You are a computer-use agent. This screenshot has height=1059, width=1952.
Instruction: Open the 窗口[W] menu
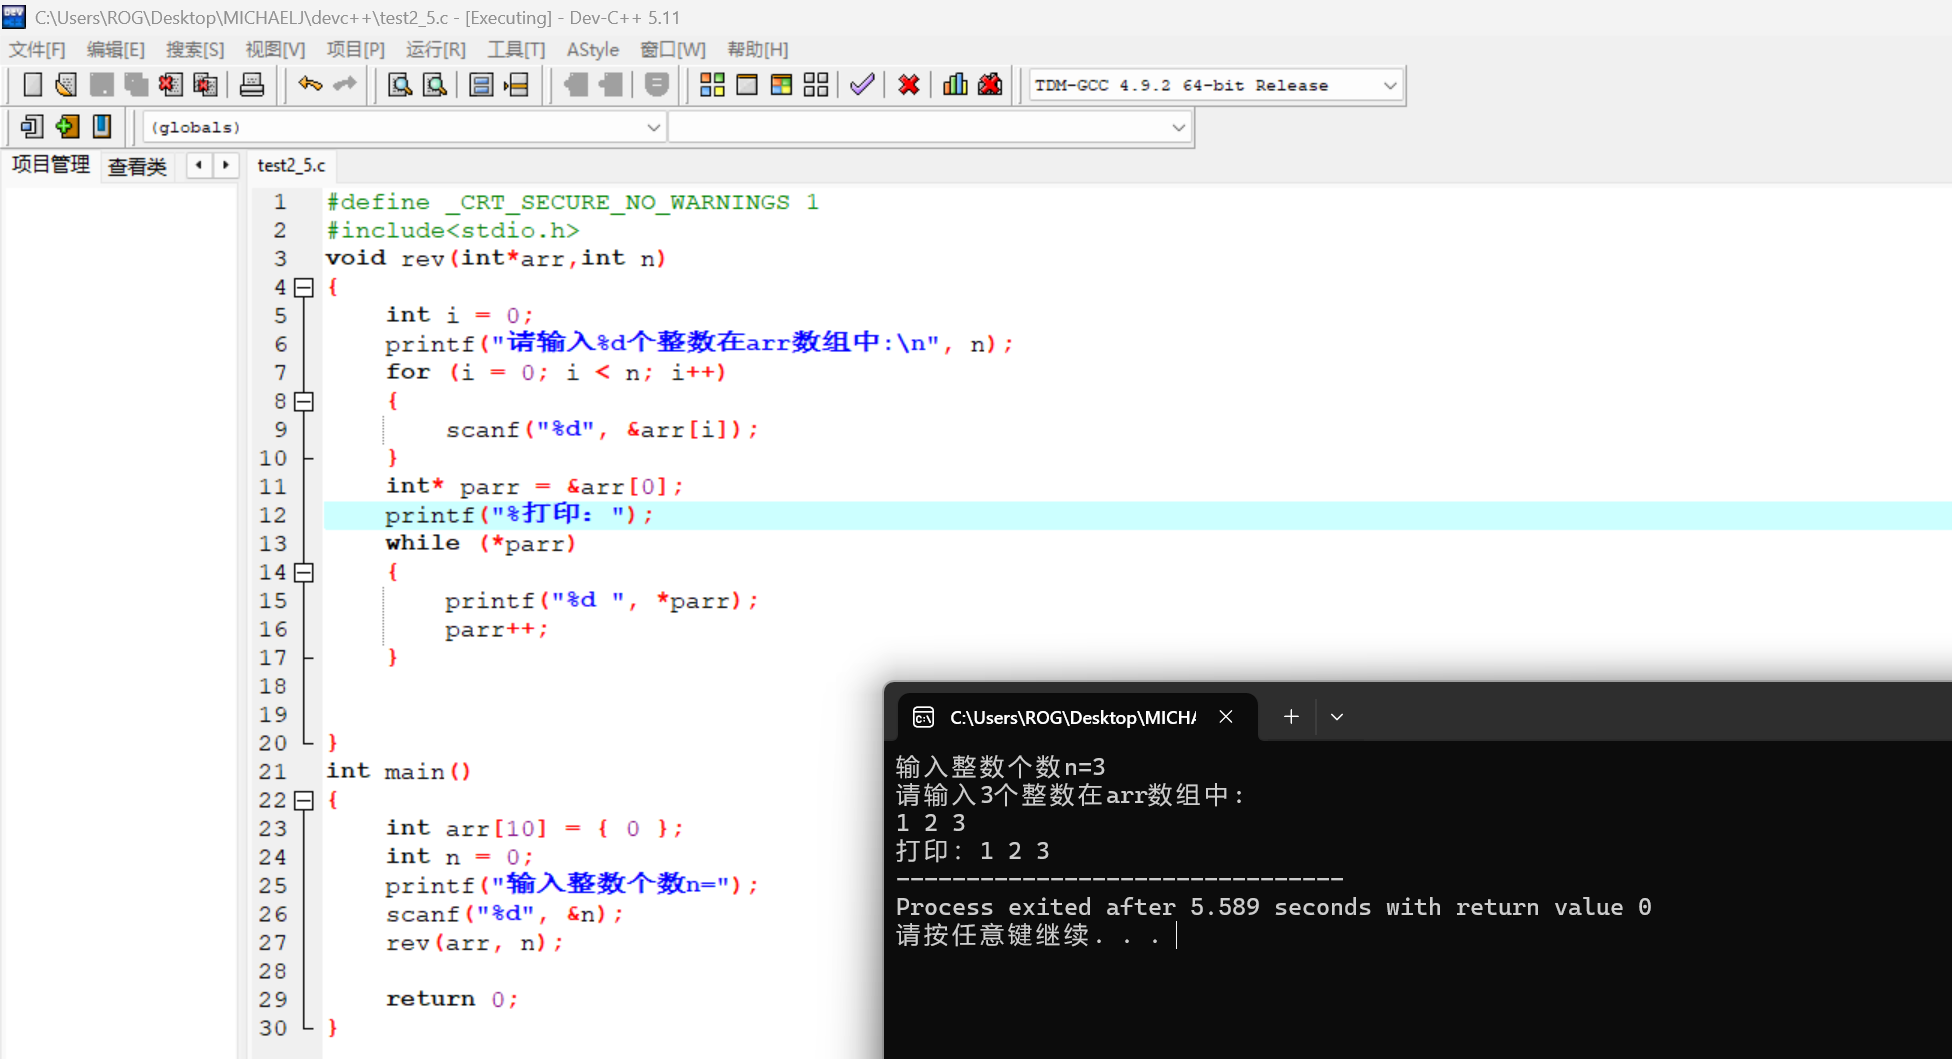(x=673, y=50)
